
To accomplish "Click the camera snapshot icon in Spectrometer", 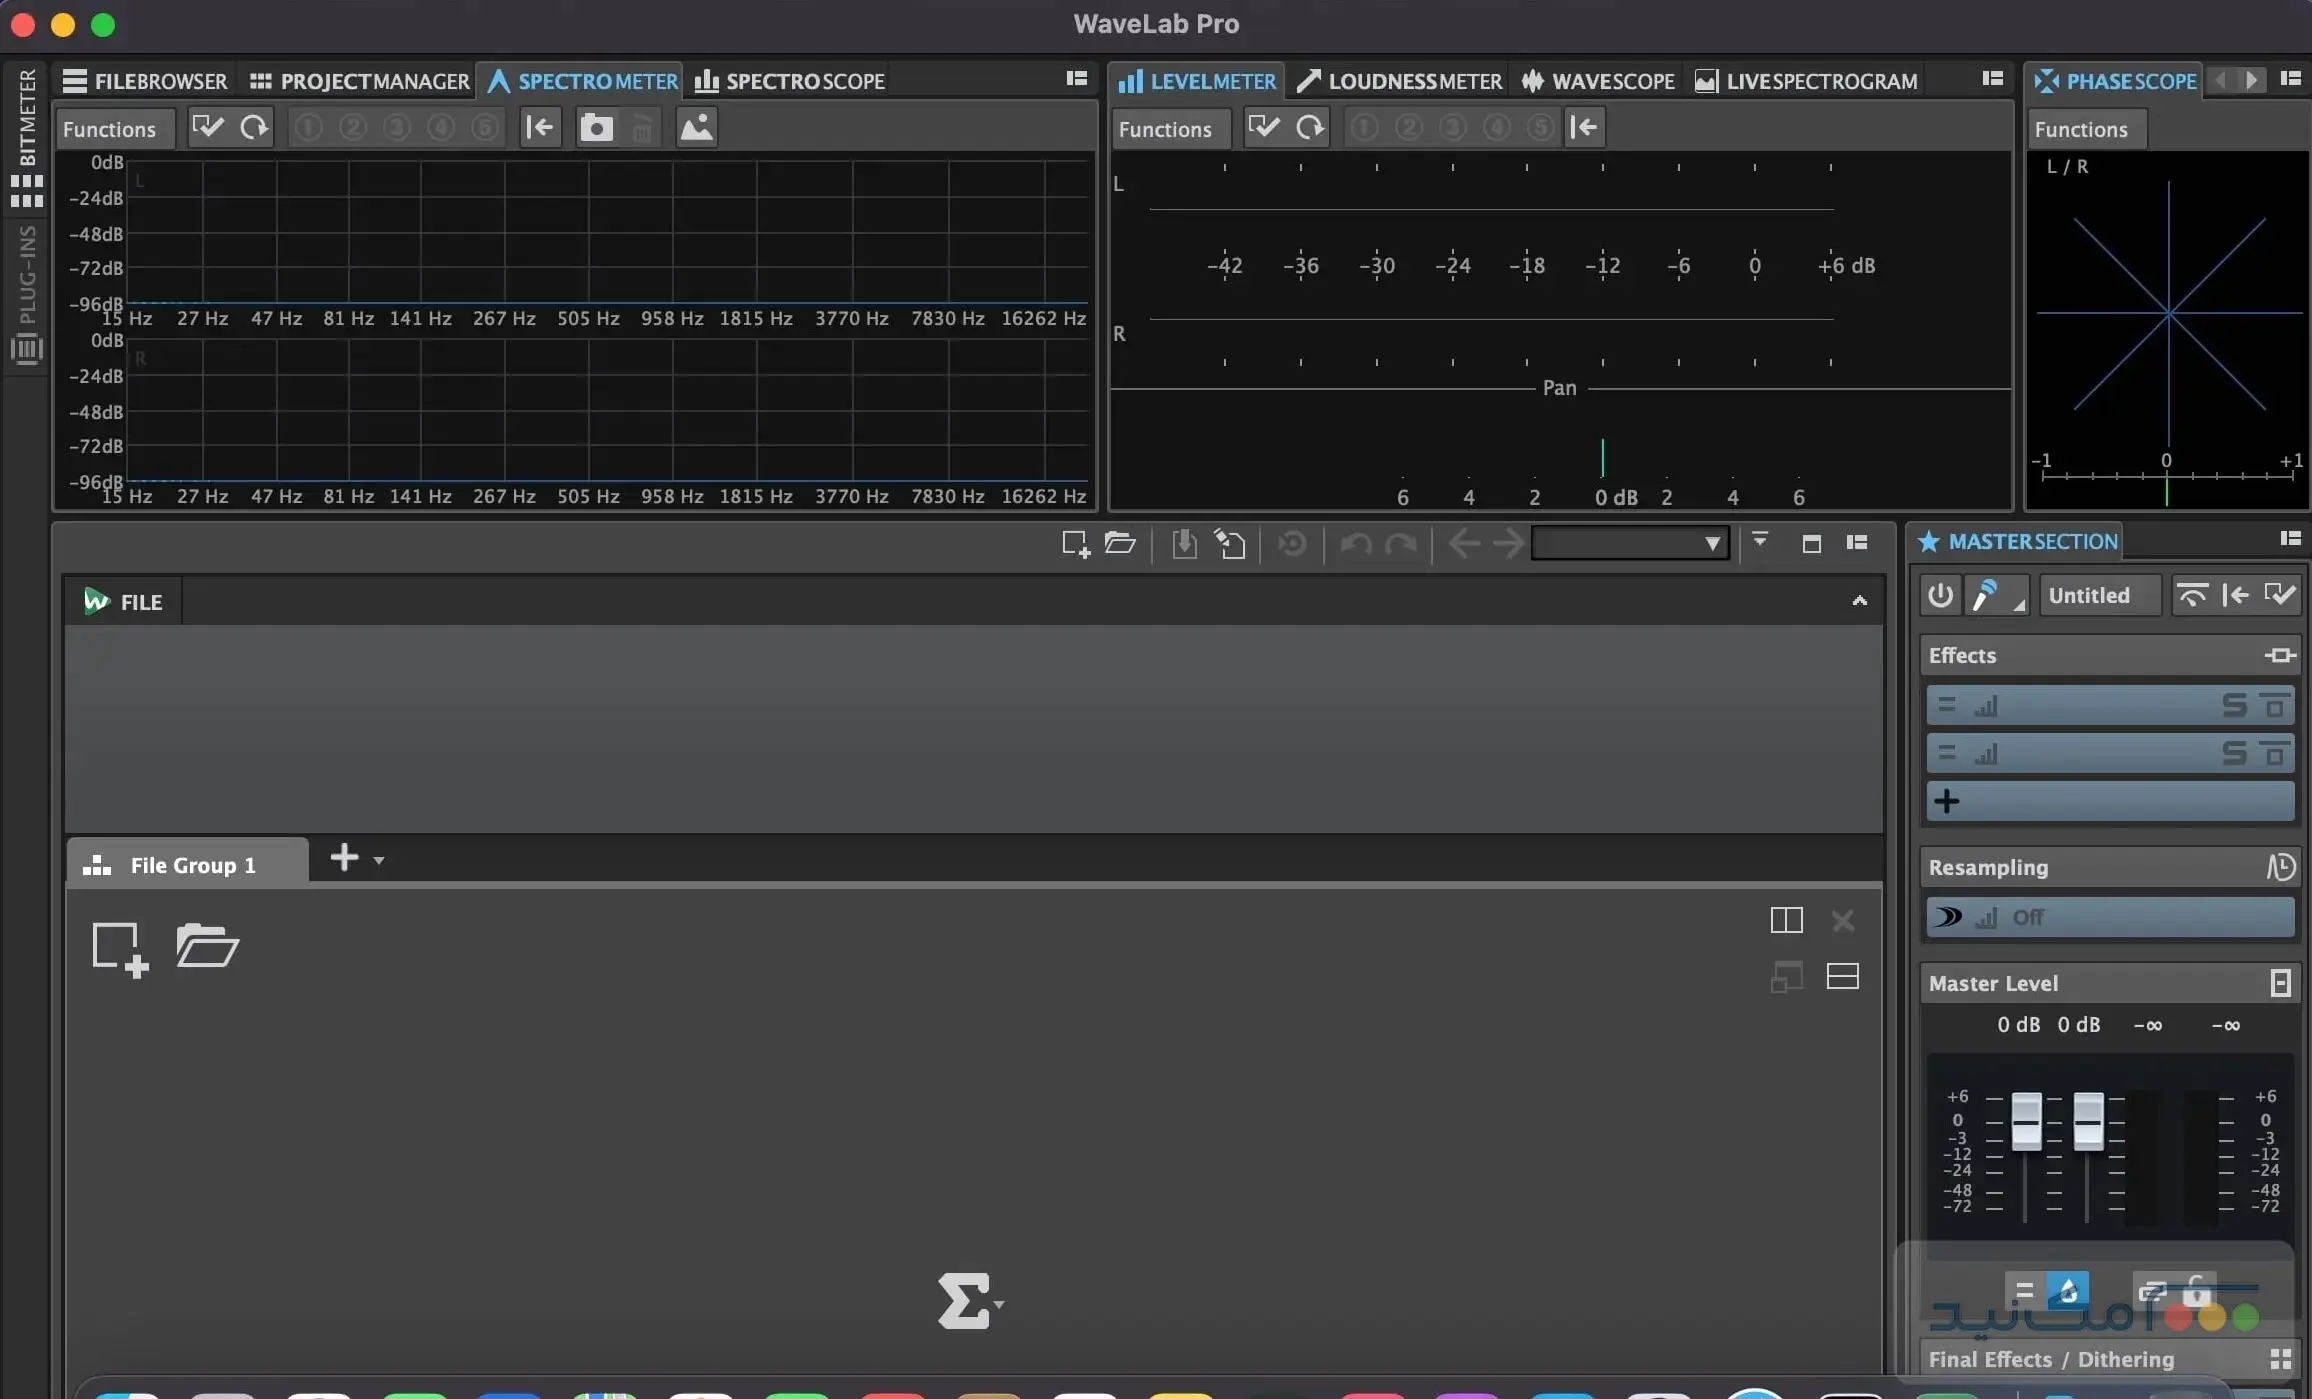I will pyautogui.click(x=596, y=128).
